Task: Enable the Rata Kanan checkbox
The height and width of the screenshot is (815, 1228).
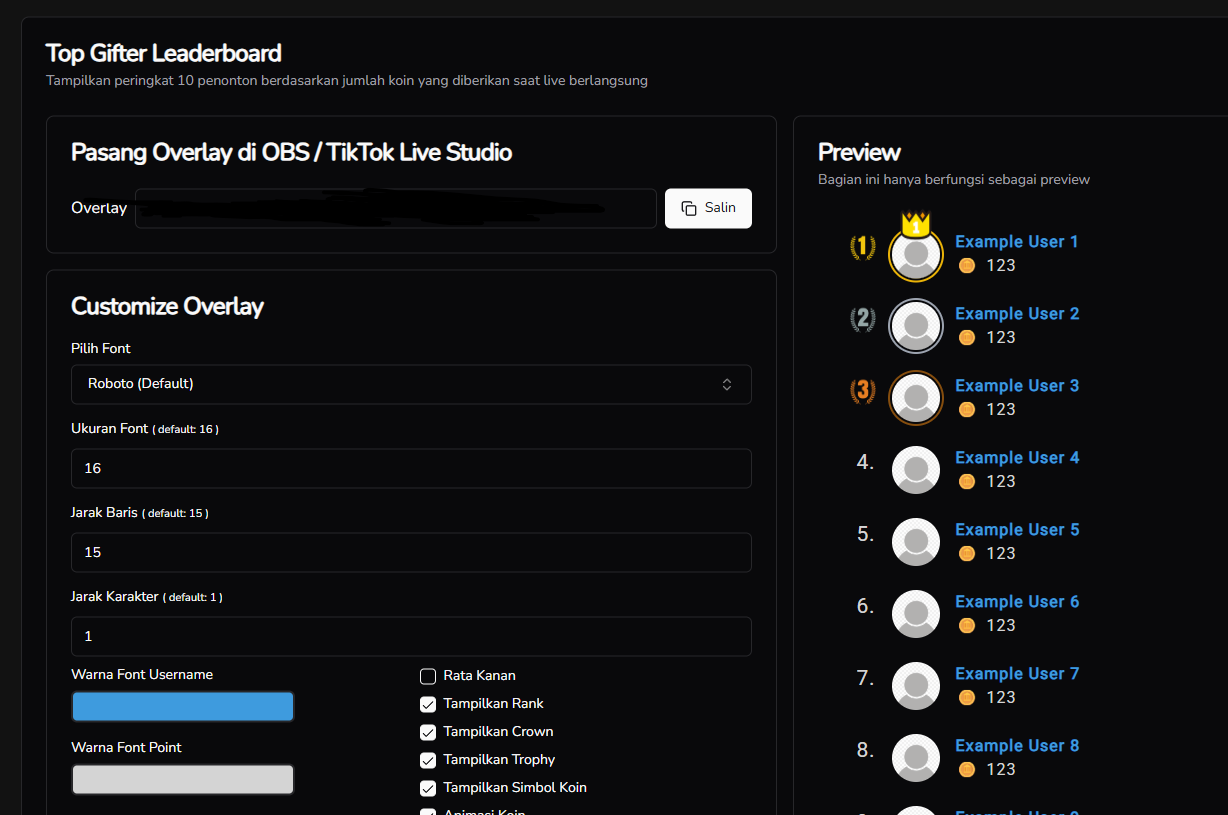Action: 428,676
